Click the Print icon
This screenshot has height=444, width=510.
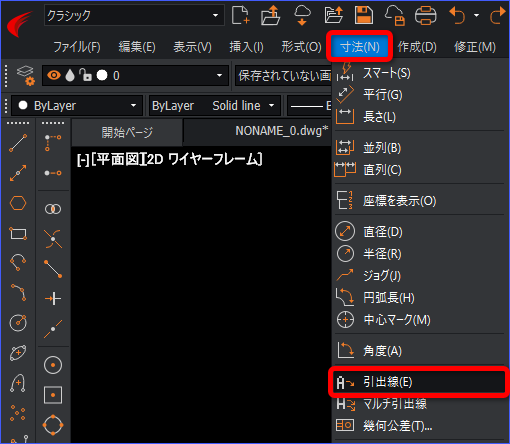pyautogui.click(x=426, y=15)
